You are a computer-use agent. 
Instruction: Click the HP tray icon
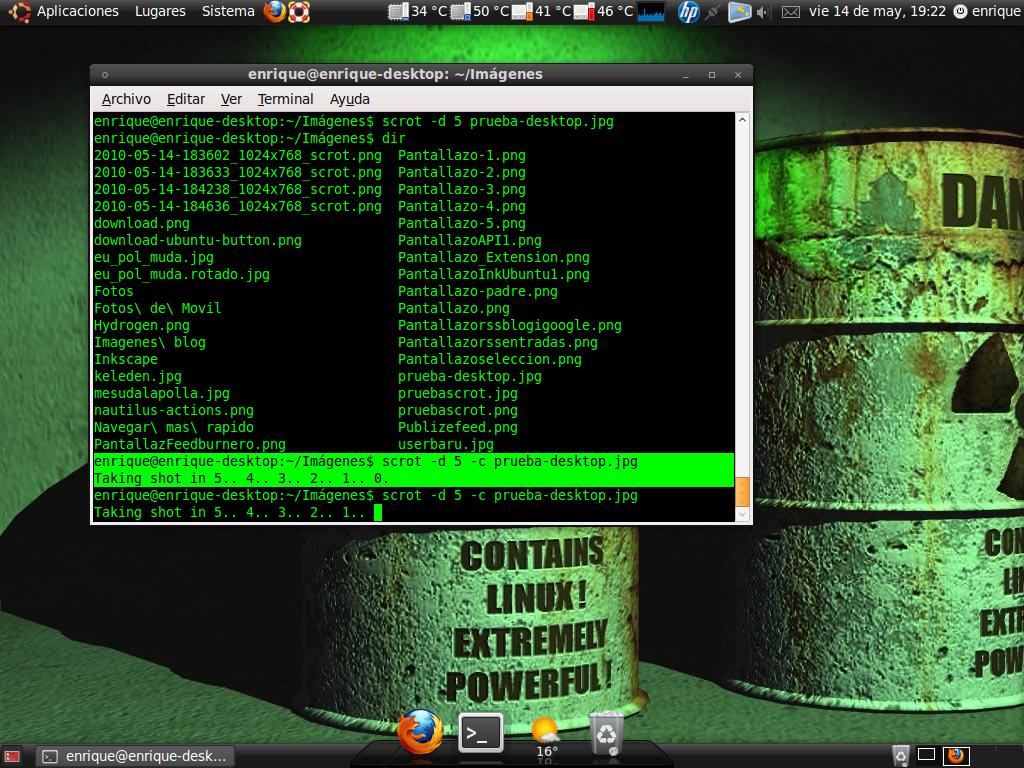pyautogui.click(x=688, y=11)
